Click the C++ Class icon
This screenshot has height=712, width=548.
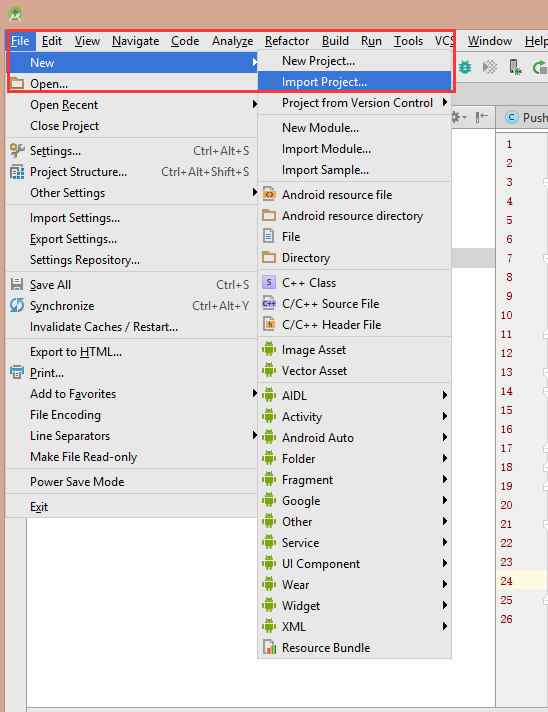pos(269,282)
